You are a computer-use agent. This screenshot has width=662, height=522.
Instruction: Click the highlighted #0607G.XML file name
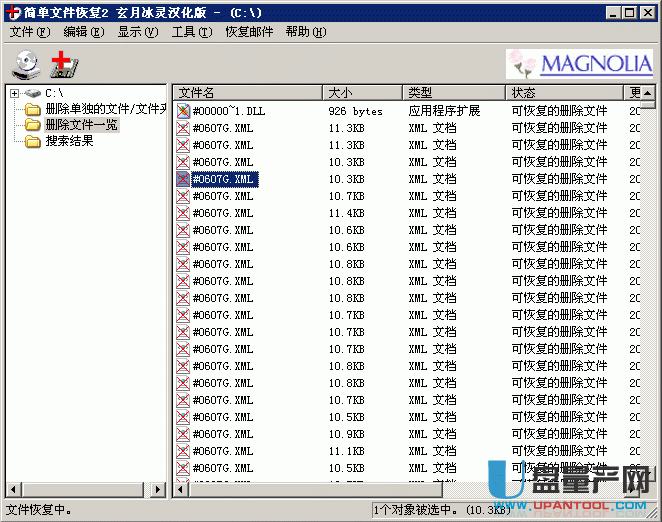coord(225,179)
